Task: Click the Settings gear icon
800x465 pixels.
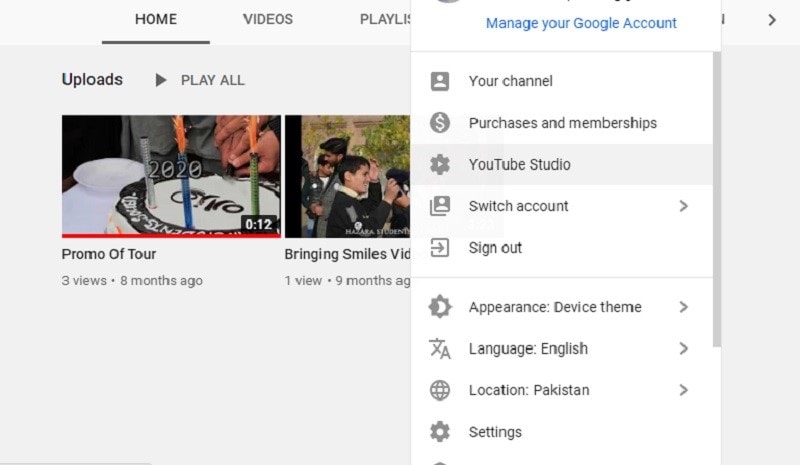Action: (440, 432)
